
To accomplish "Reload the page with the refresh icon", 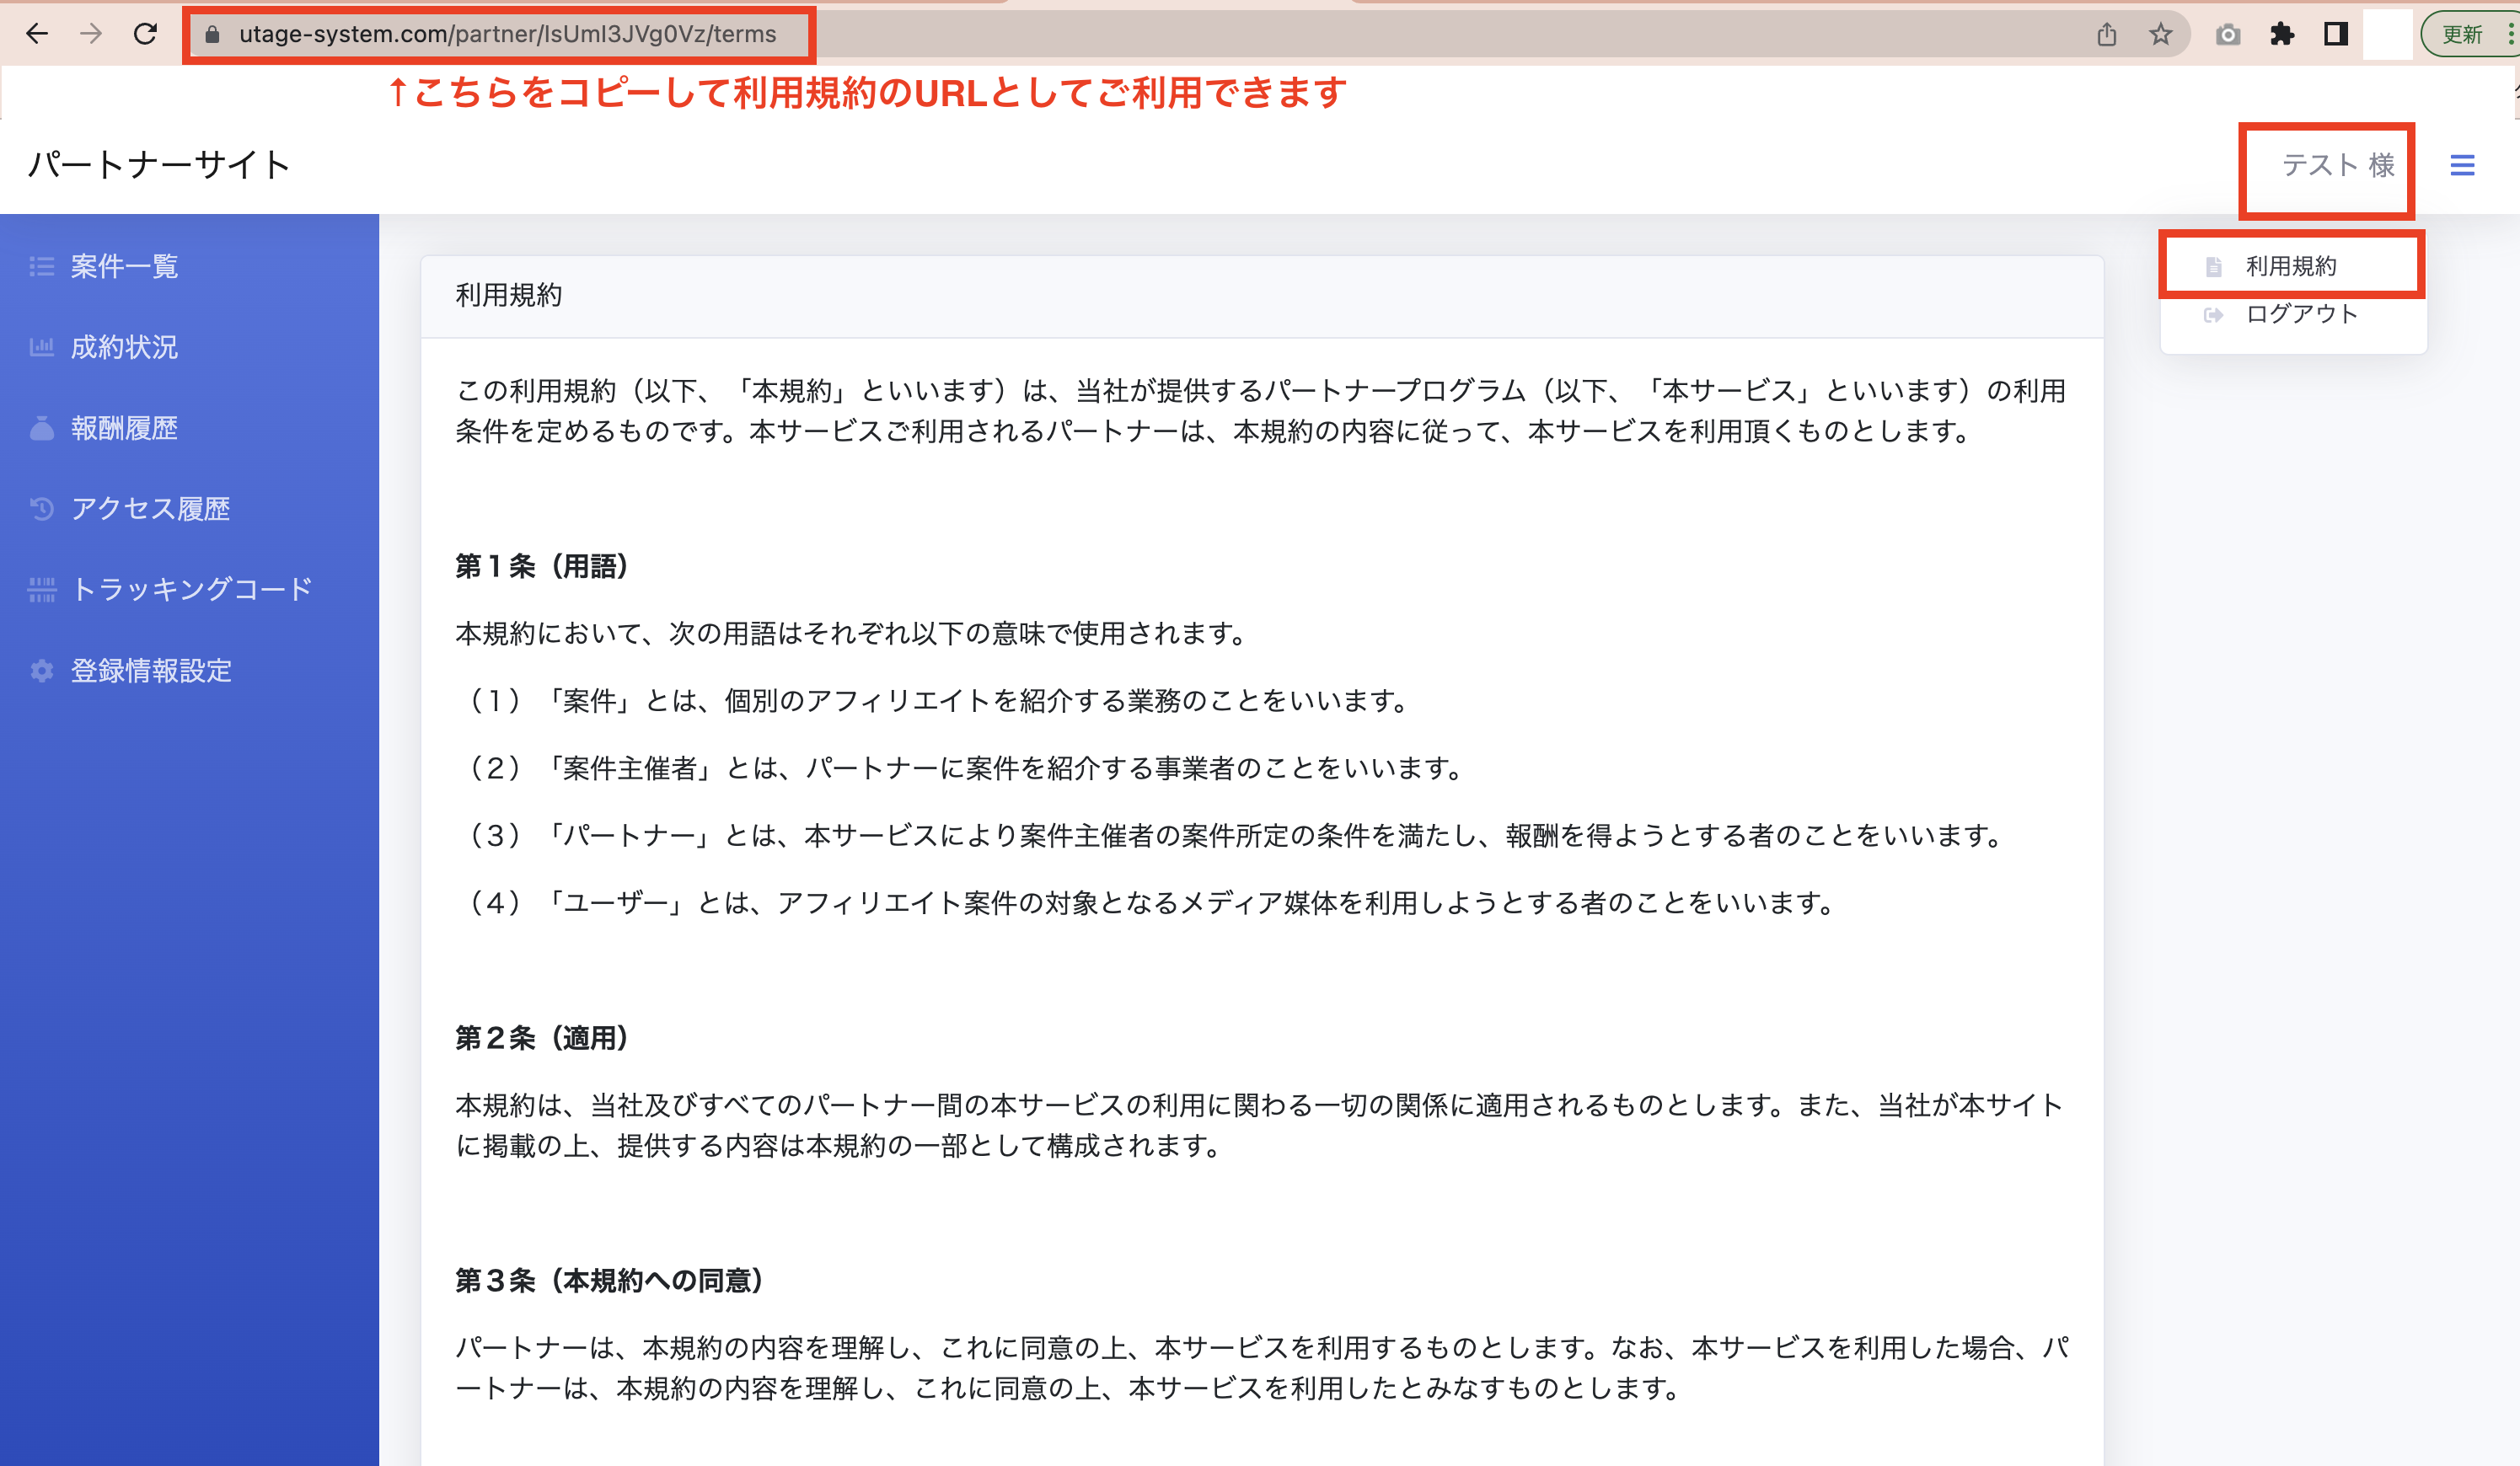I will pyautogui.click(x=146, y=34).
